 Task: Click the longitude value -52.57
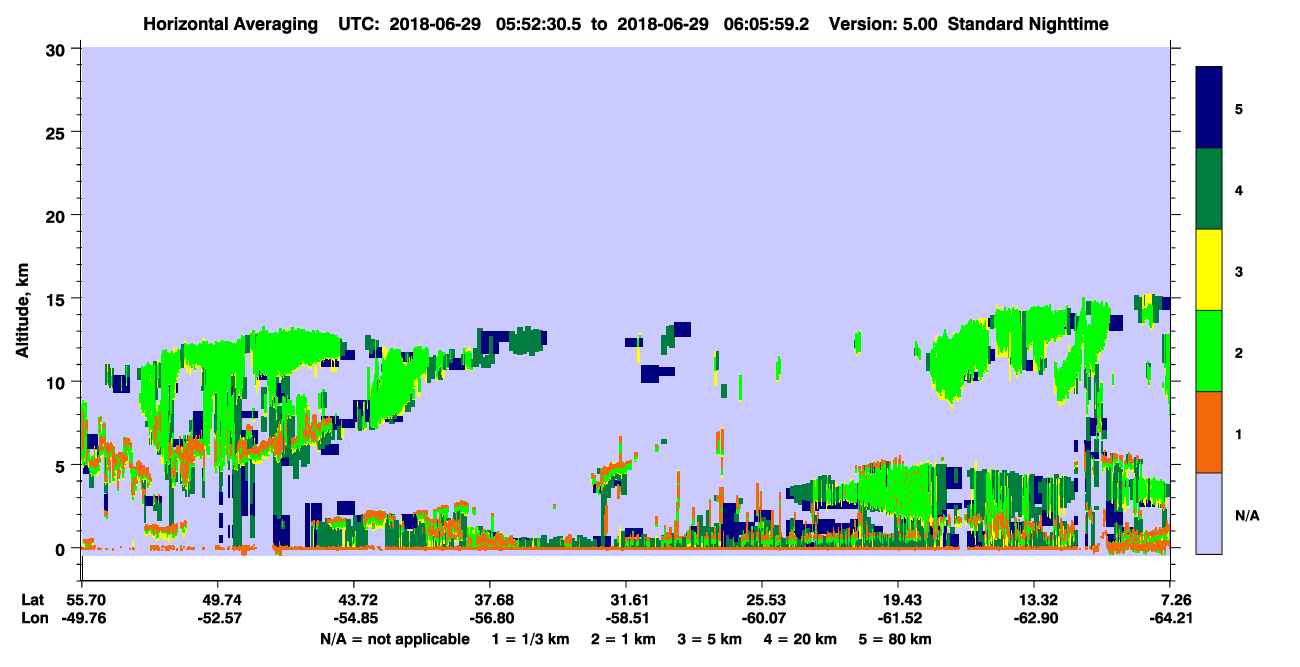pyautogui.click(x=218, y=619)
